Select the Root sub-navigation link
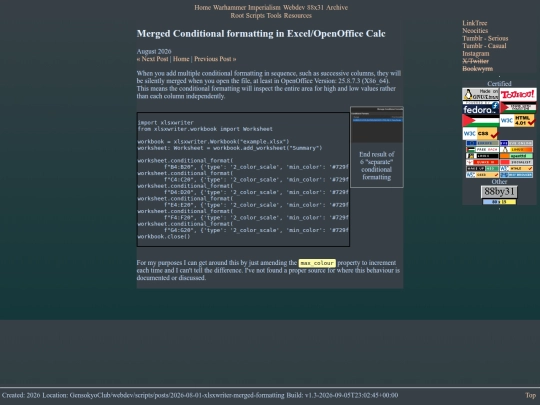 (x=237, y=15)
